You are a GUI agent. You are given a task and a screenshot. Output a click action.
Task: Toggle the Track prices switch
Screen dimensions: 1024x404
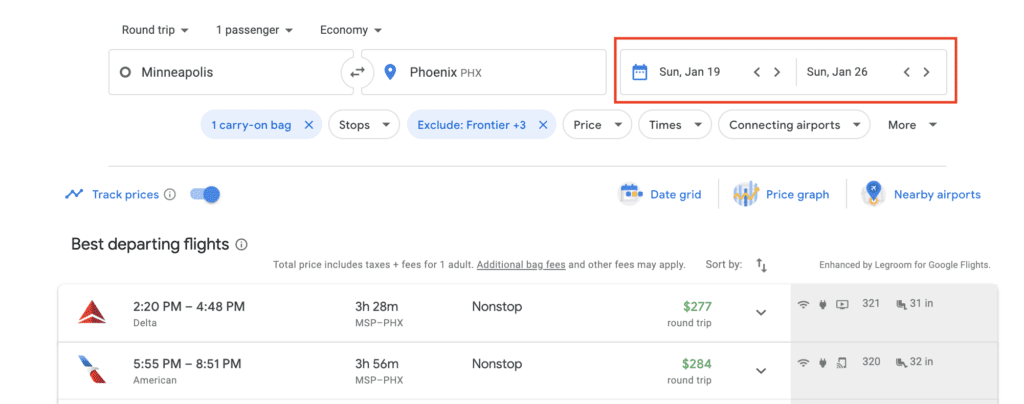(x=204, y=194)
